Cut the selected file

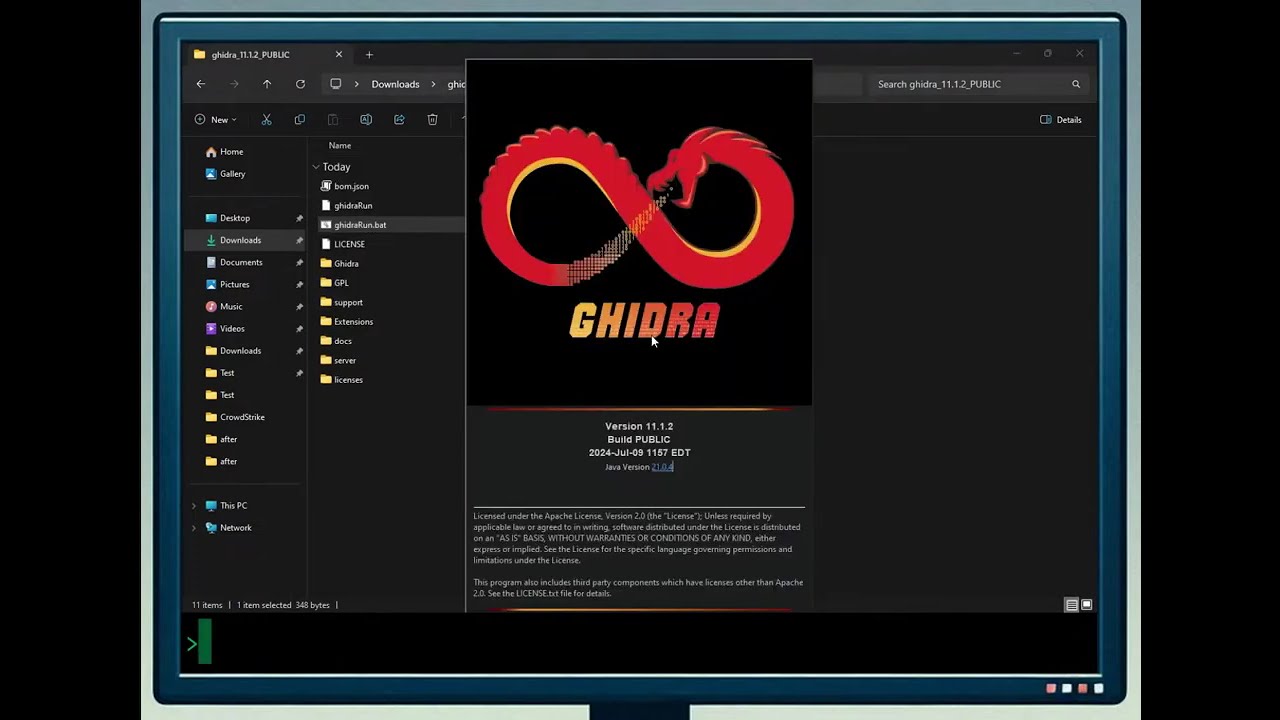[x=266, y=120]
